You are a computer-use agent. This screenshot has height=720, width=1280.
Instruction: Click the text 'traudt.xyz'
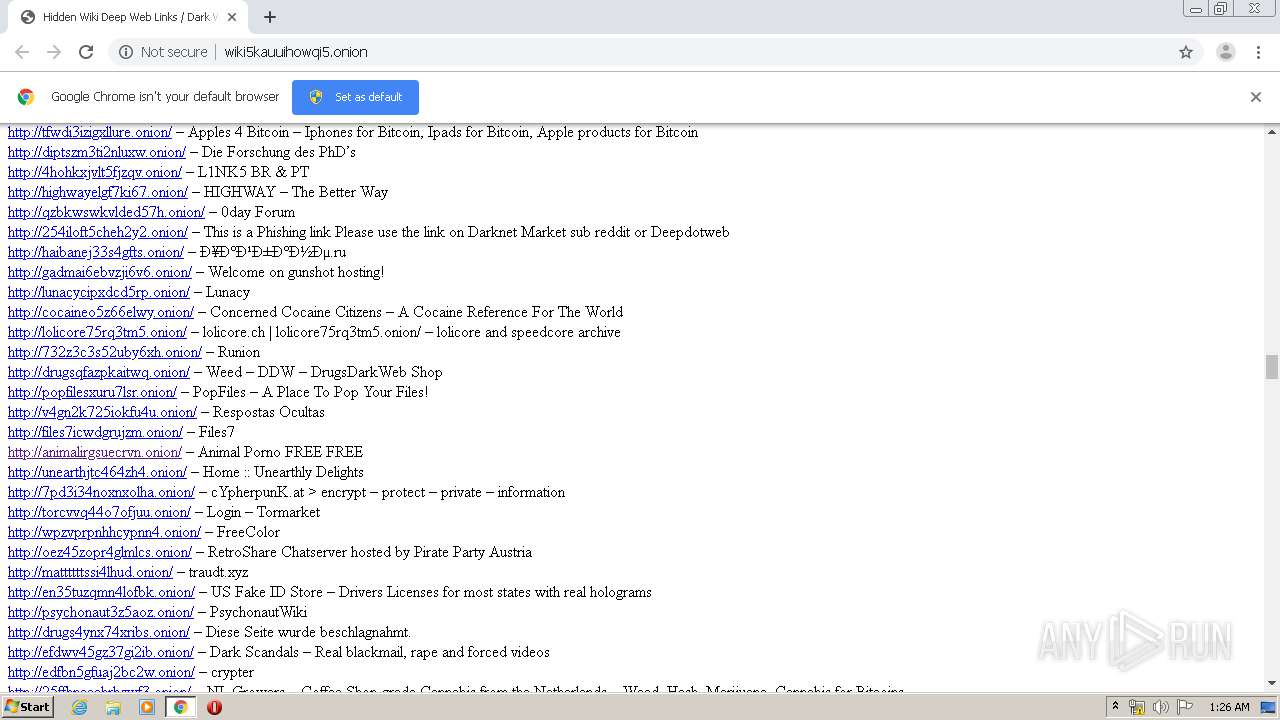pos(218,572)
